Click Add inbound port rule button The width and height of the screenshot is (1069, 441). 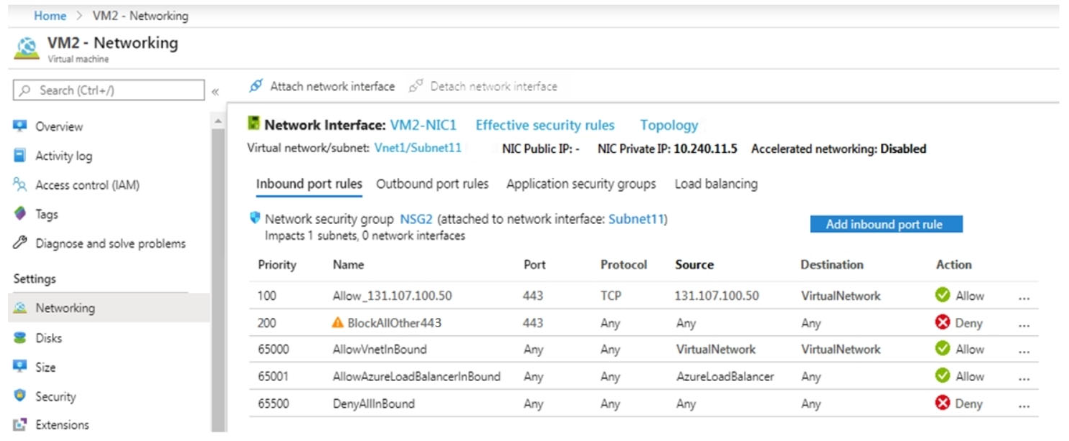886,224
